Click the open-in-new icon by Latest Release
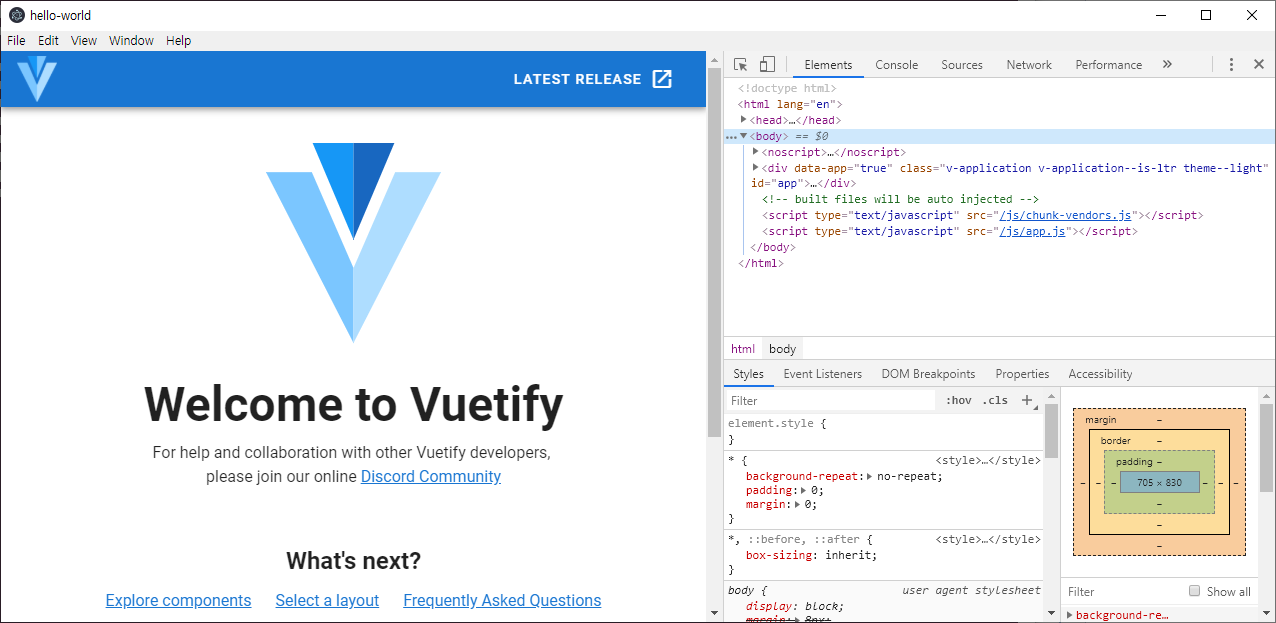1276x623 pixels. 662,79
